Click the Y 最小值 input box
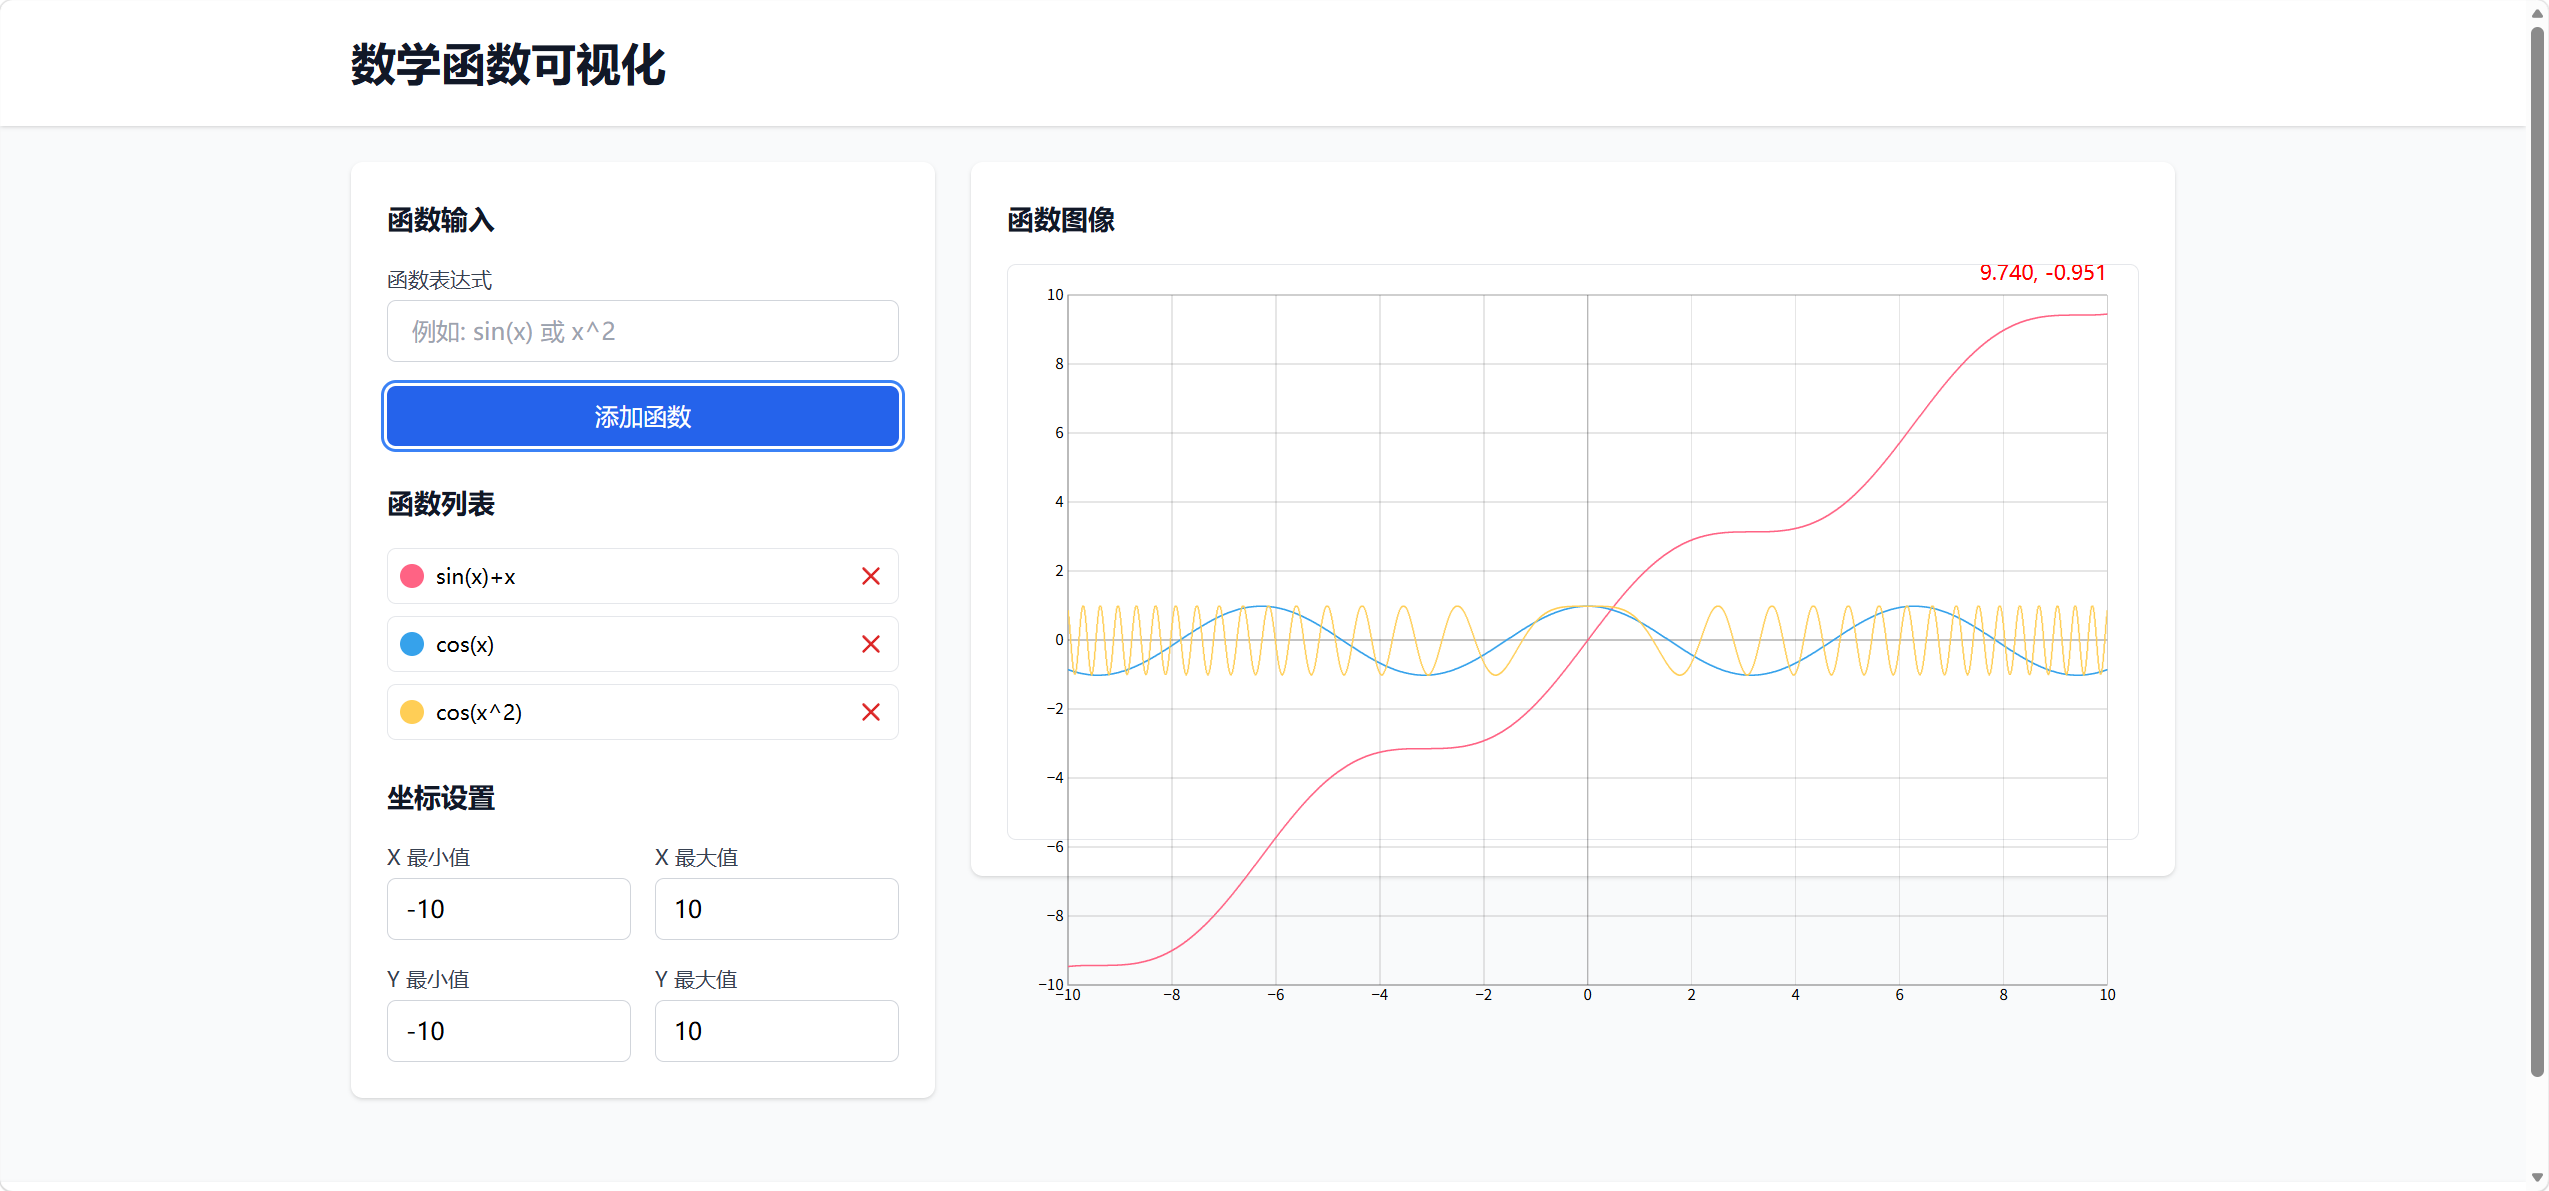Screen dimensions: 2549x1191 508,1031
